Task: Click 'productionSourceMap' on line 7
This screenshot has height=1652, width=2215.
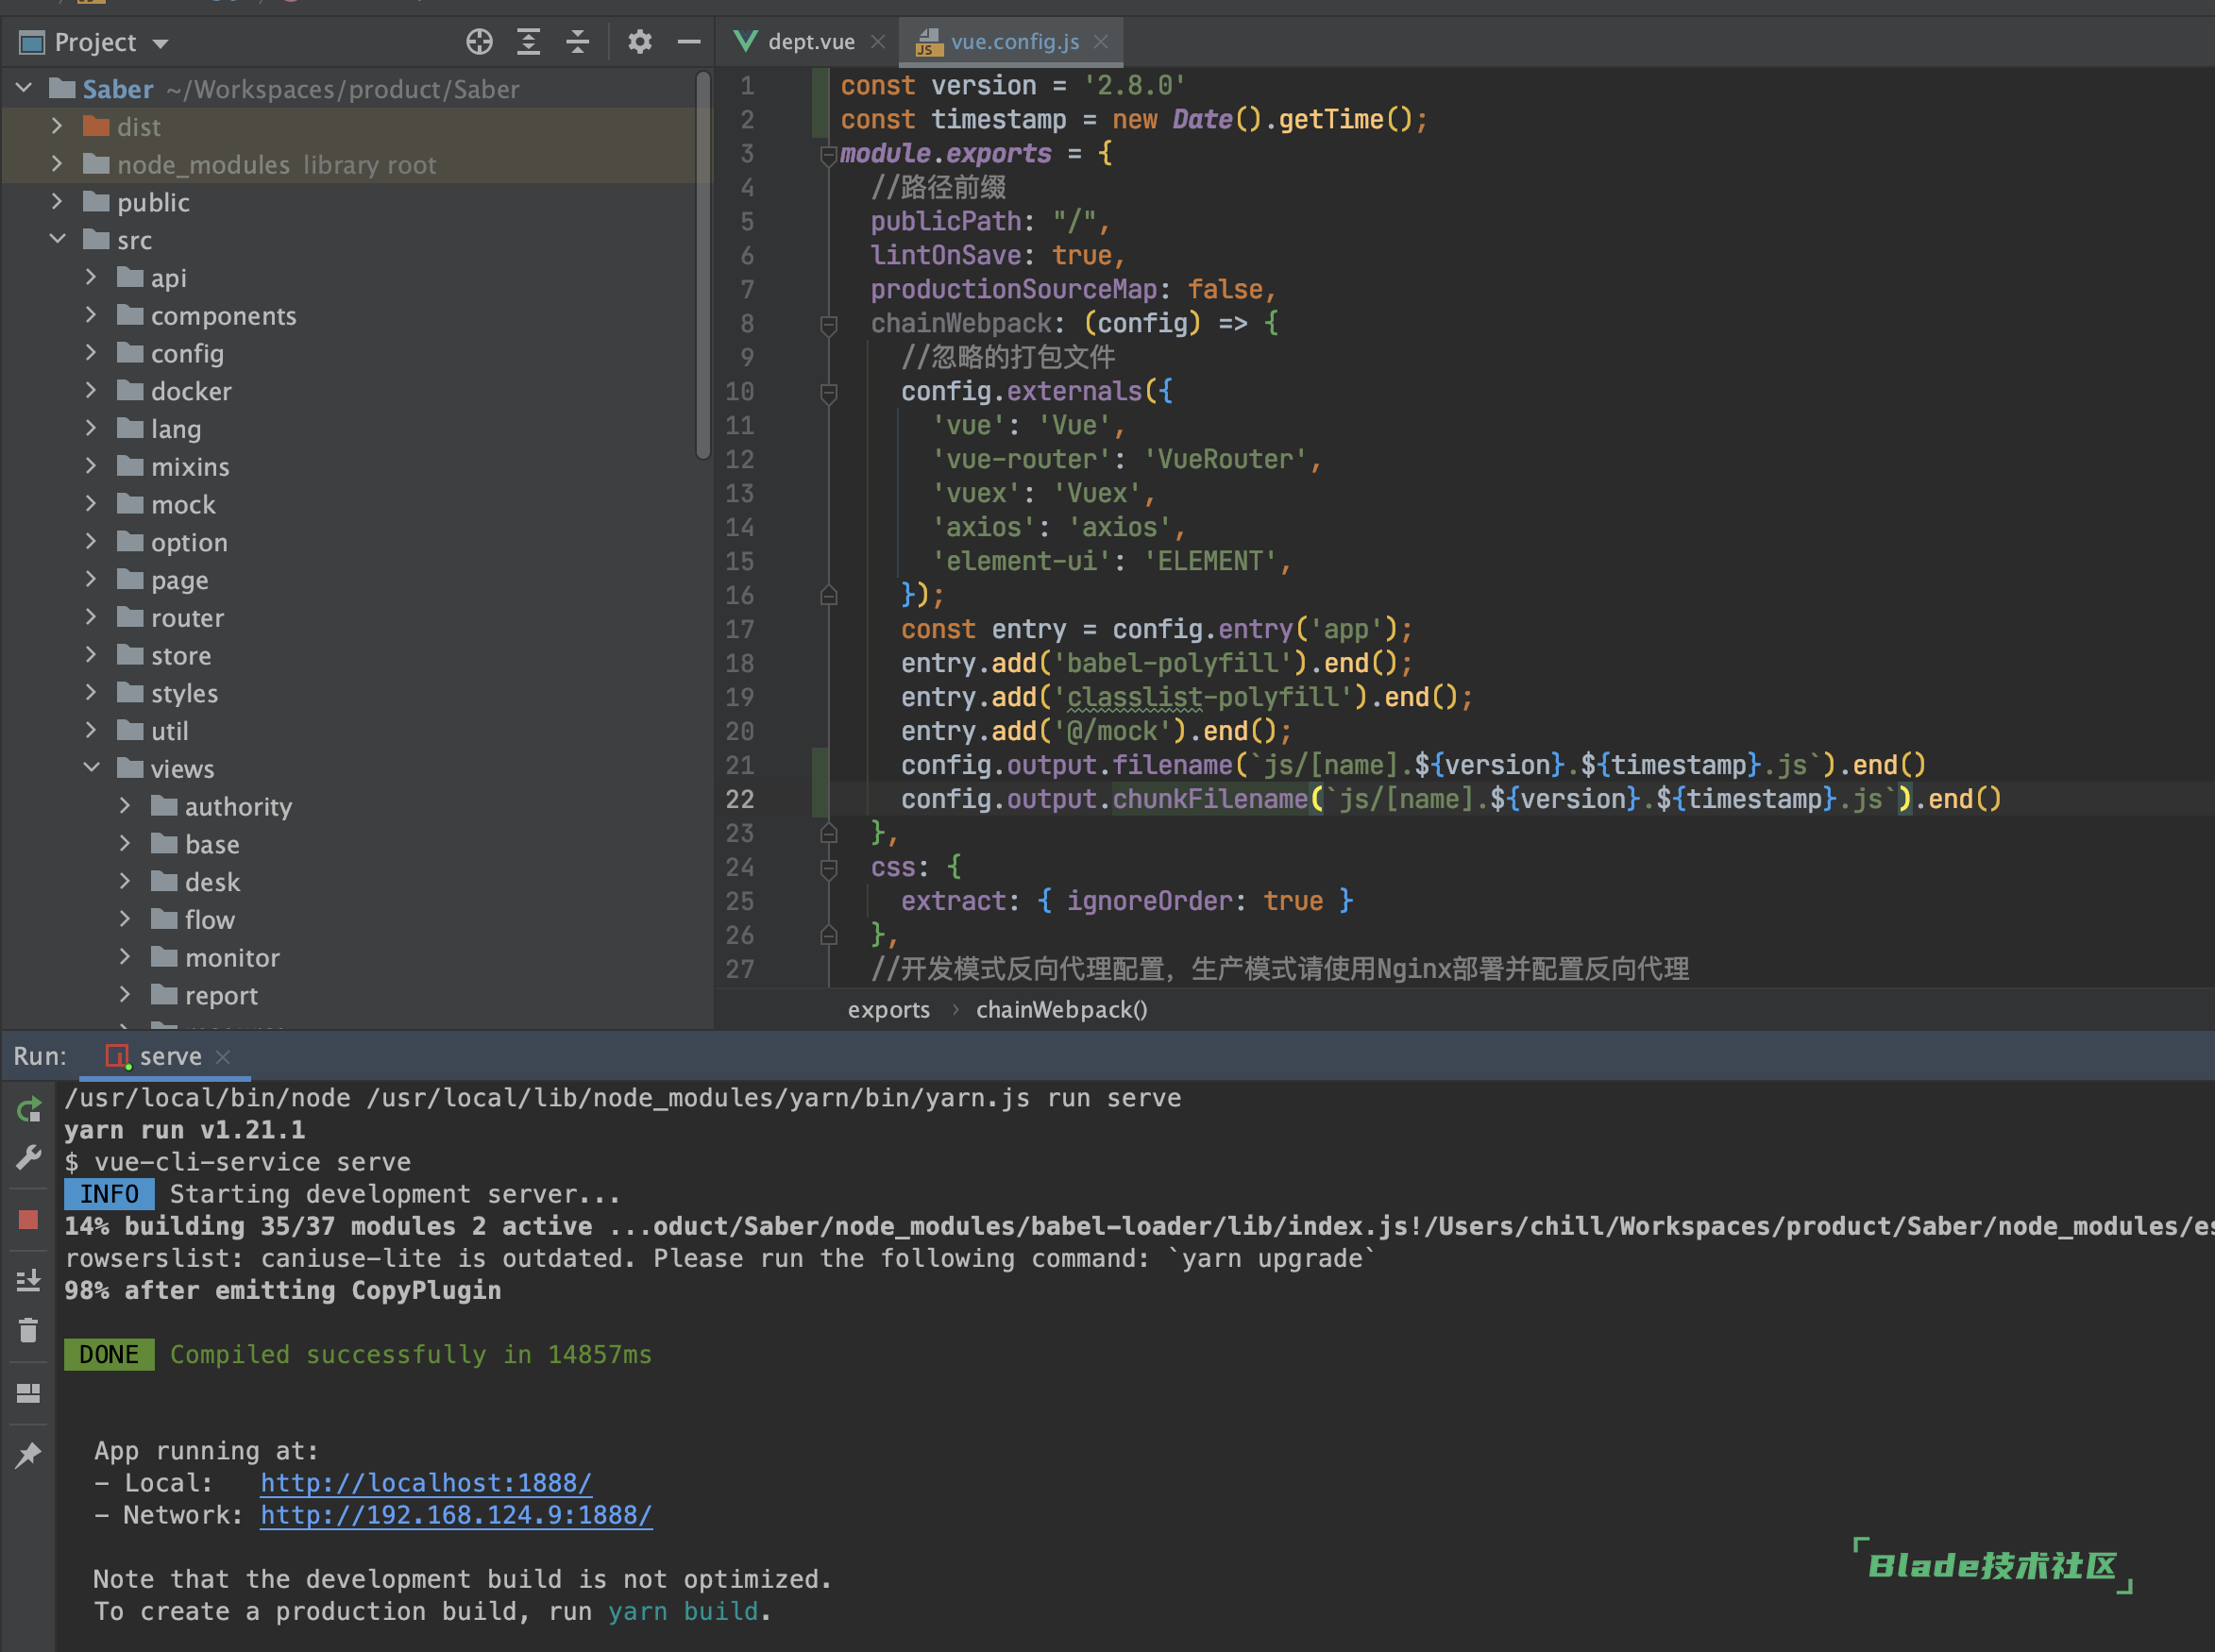Action: pos(1013,290)
